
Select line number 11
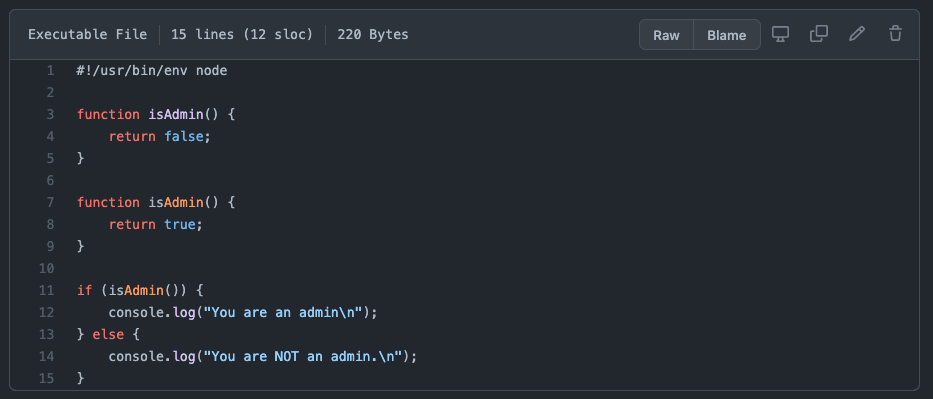46,290
